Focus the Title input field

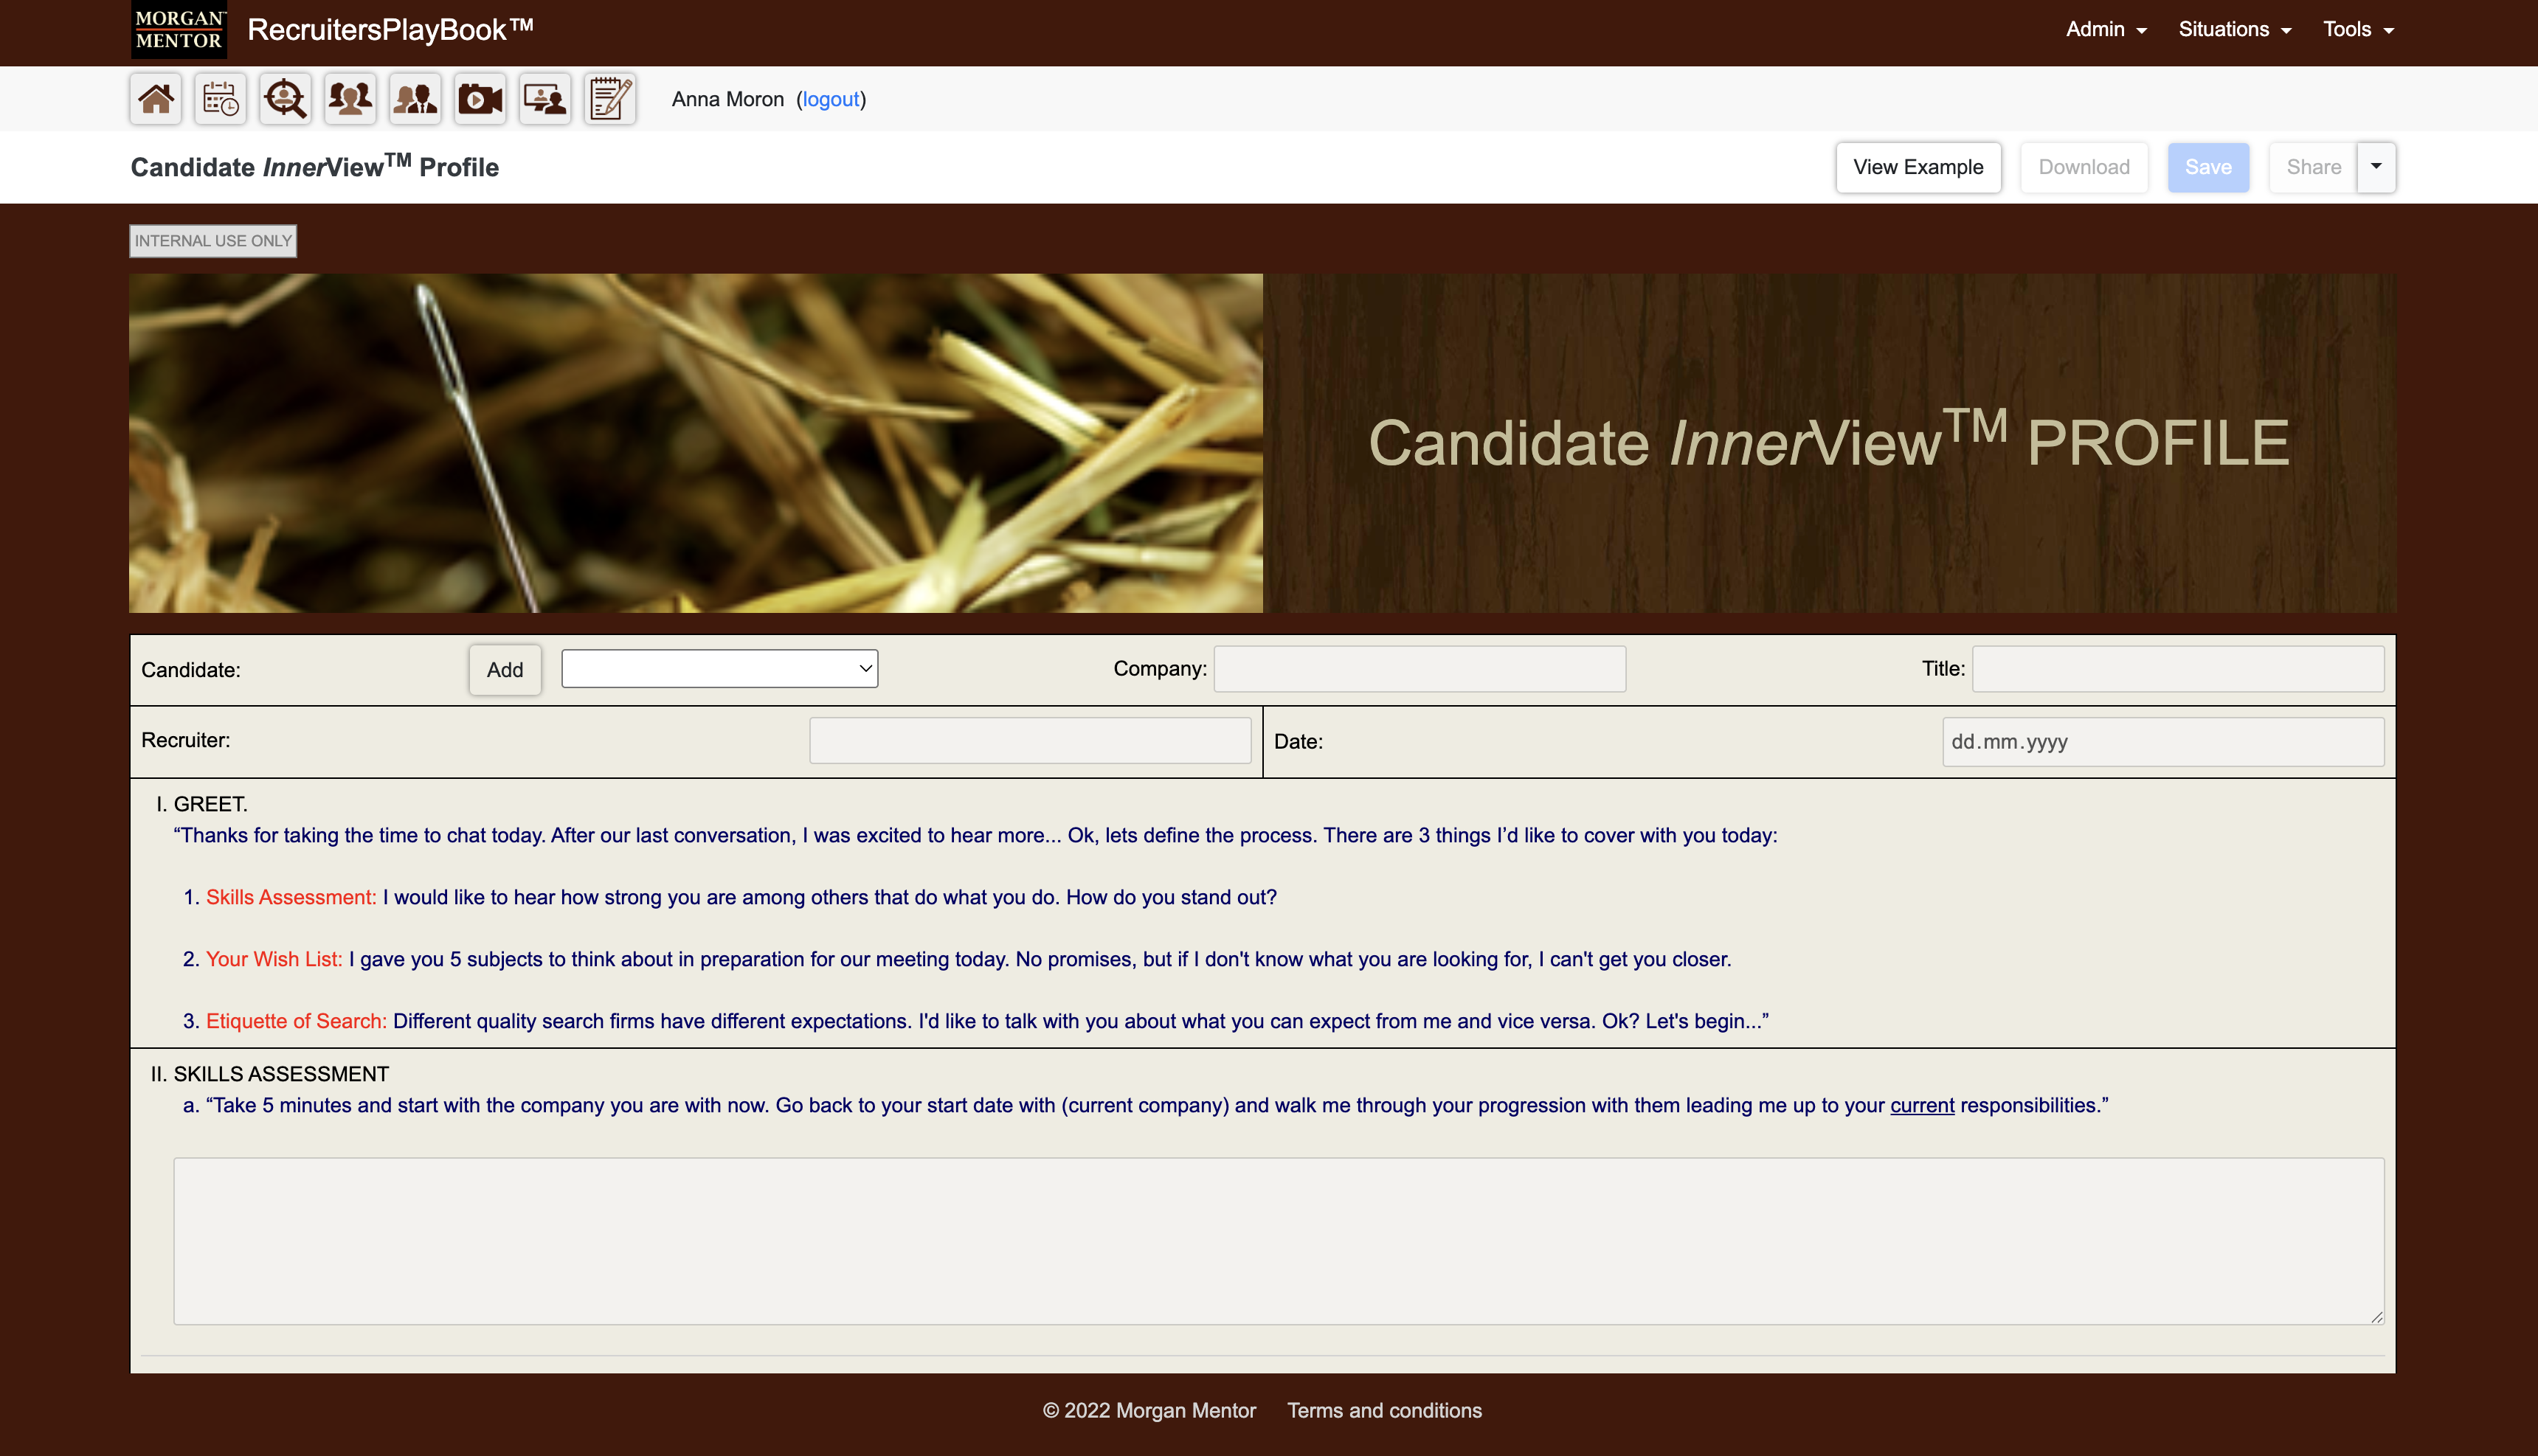click(2178, 669)
